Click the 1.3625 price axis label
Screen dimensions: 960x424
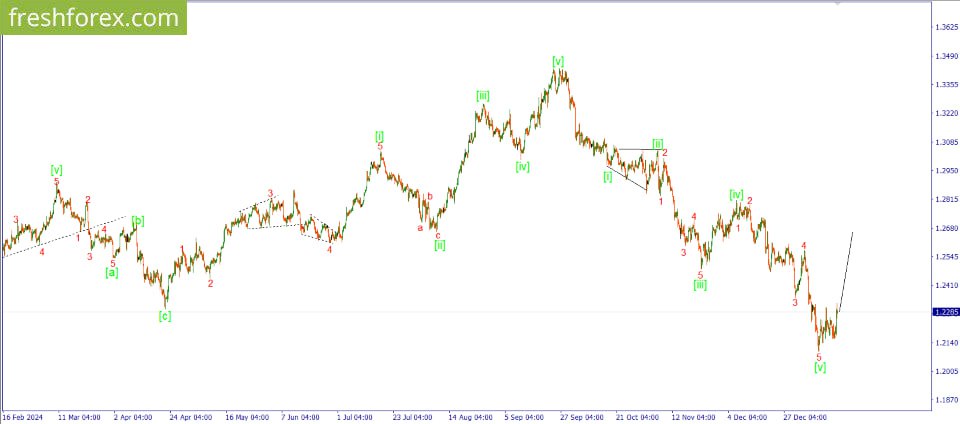(945, 28)
